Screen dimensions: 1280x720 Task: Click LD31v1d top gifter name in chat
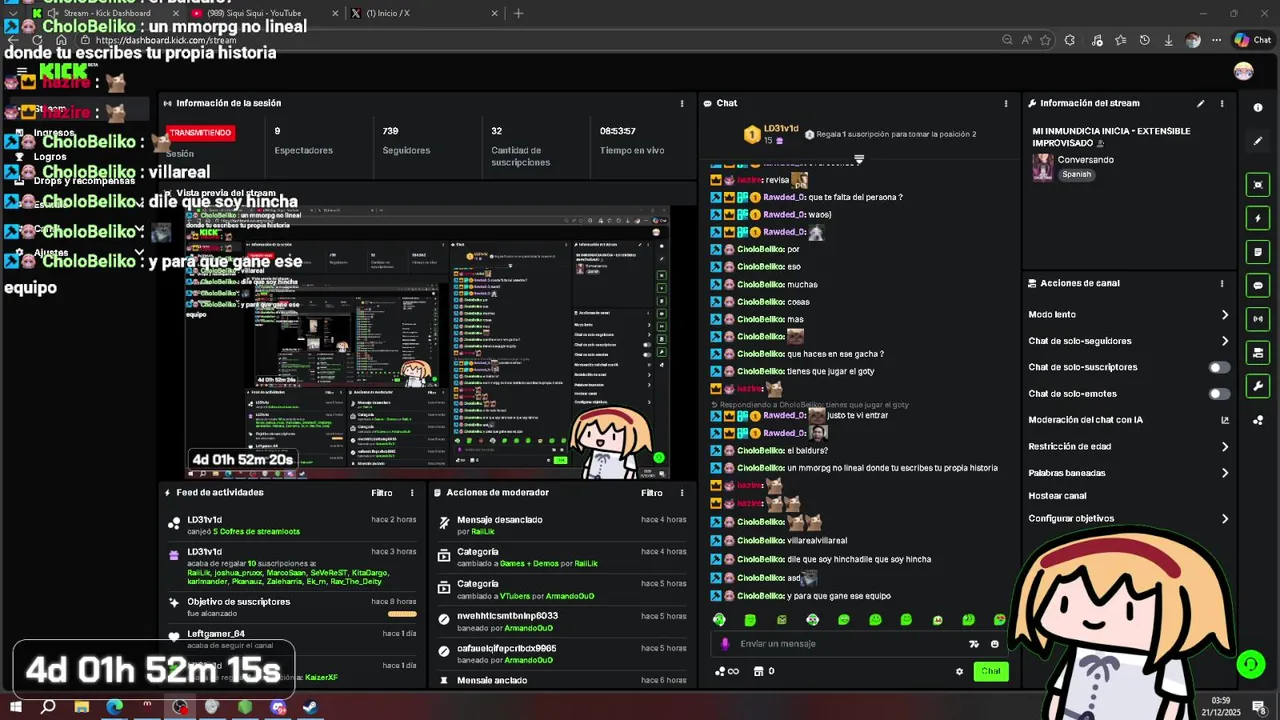click(x=781, y=129)
